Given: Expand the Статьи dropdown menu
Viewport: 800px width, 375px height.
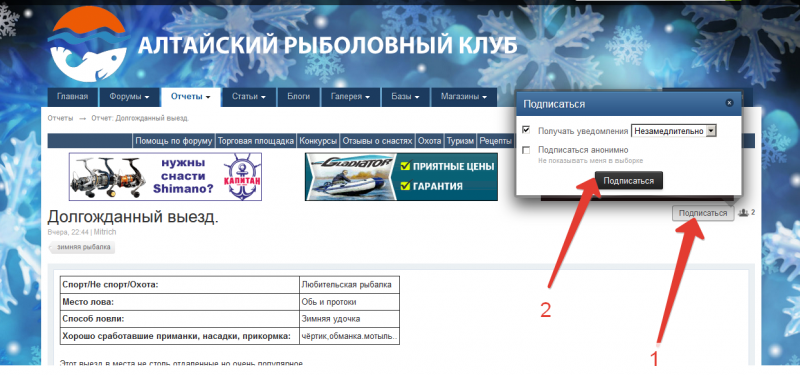Looking at the screenshot, I should click(248, 97).
